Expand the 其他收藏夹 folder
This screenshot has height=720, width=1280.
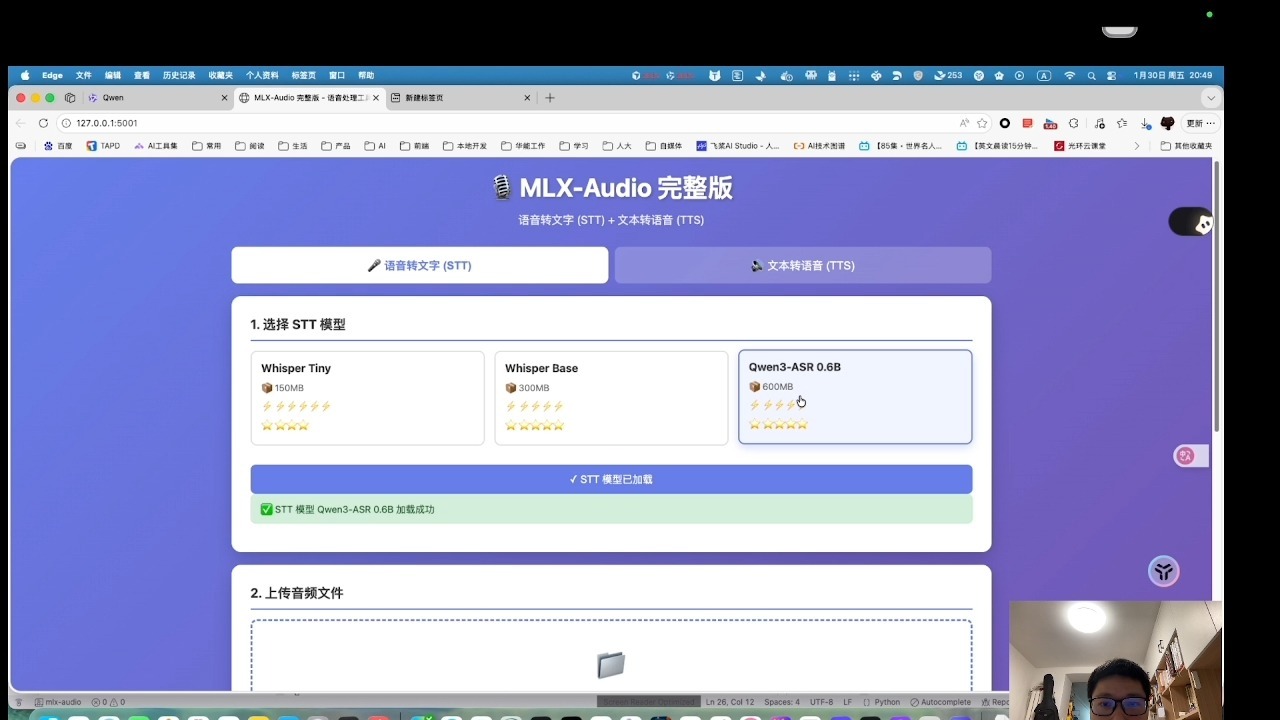tap(1186, 146)
